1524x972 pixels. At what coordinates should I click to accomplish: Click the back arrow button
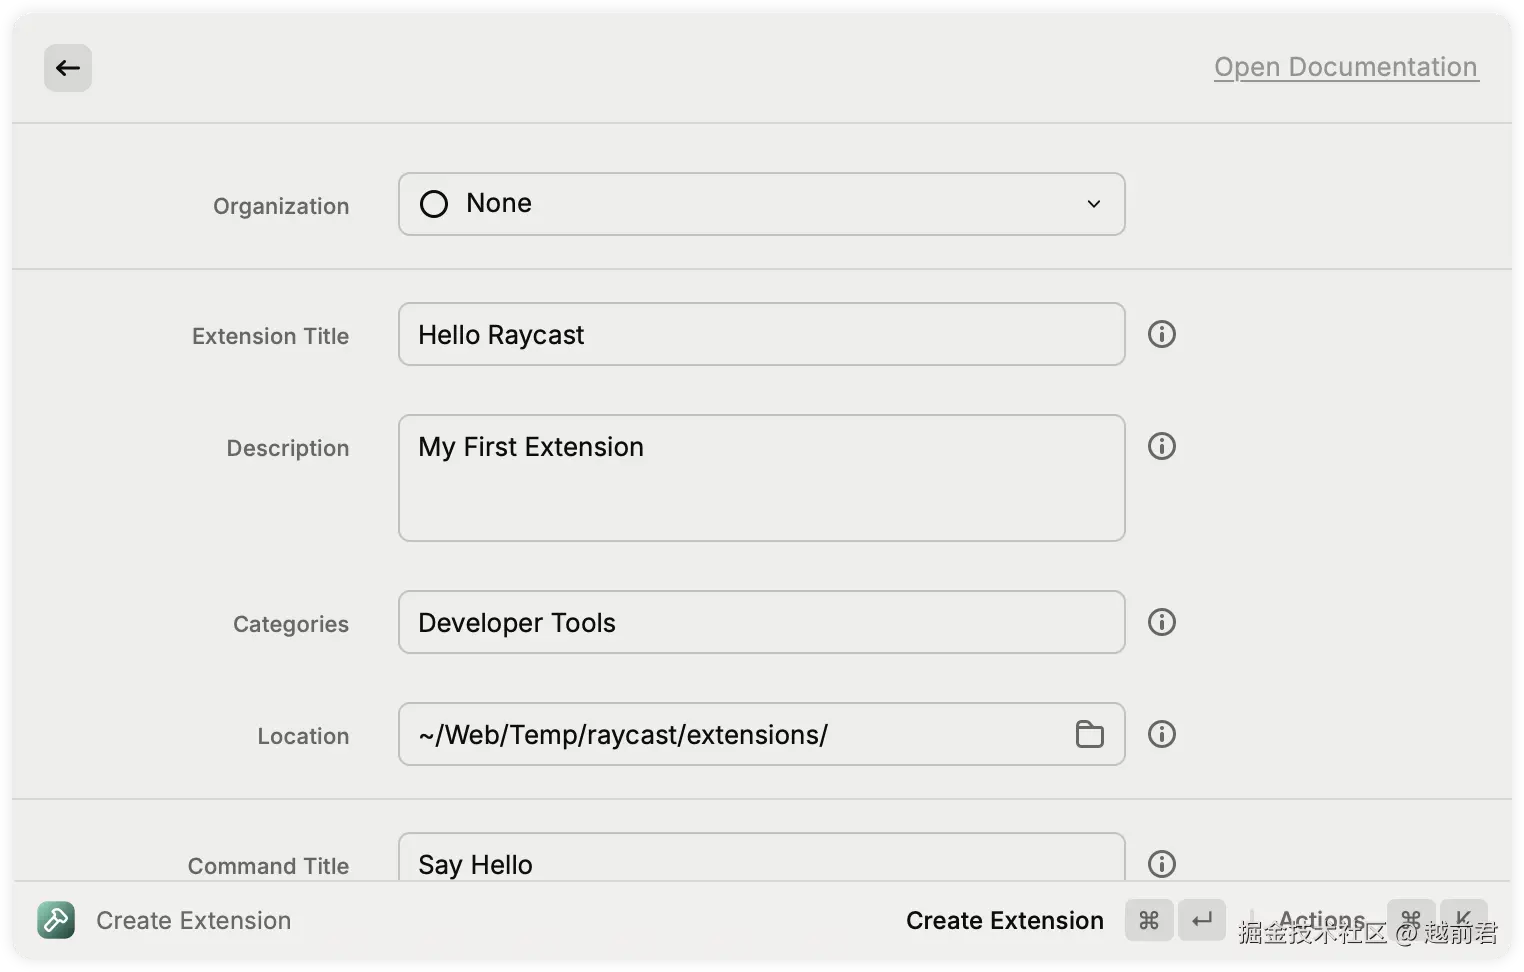coord(68,68)
